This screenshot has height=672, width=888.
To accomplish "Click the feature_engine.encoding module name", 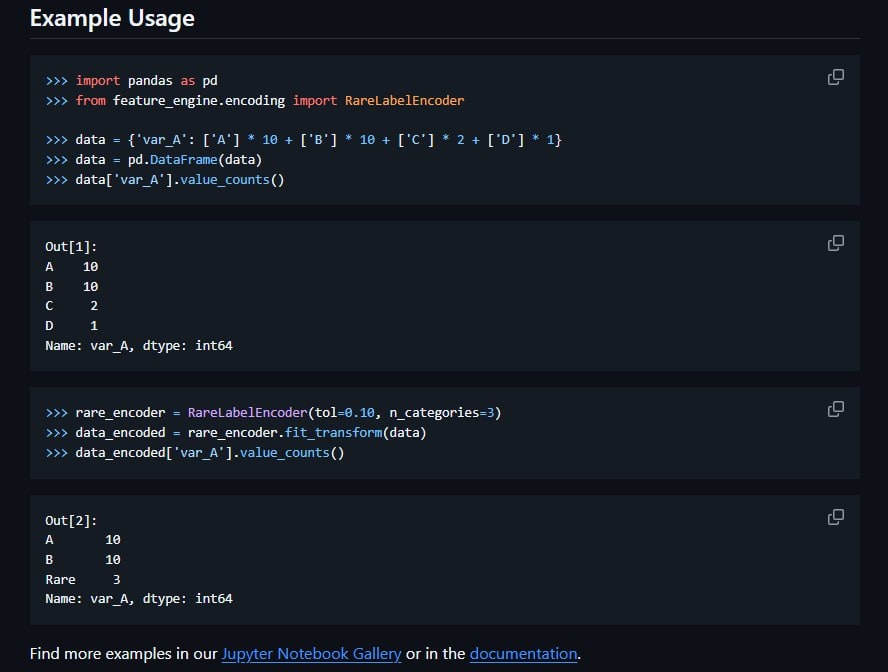I will pos(198,100).
